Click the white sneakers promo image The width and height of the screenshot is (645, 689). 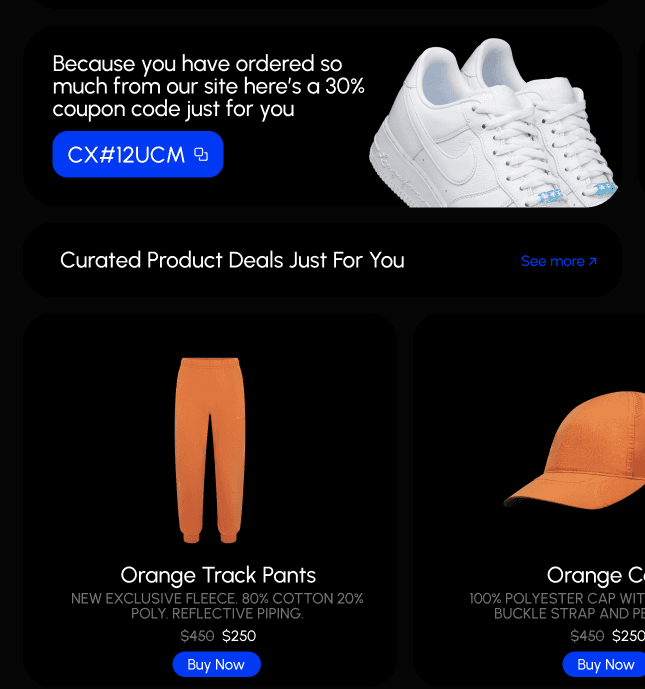(493, 123)
